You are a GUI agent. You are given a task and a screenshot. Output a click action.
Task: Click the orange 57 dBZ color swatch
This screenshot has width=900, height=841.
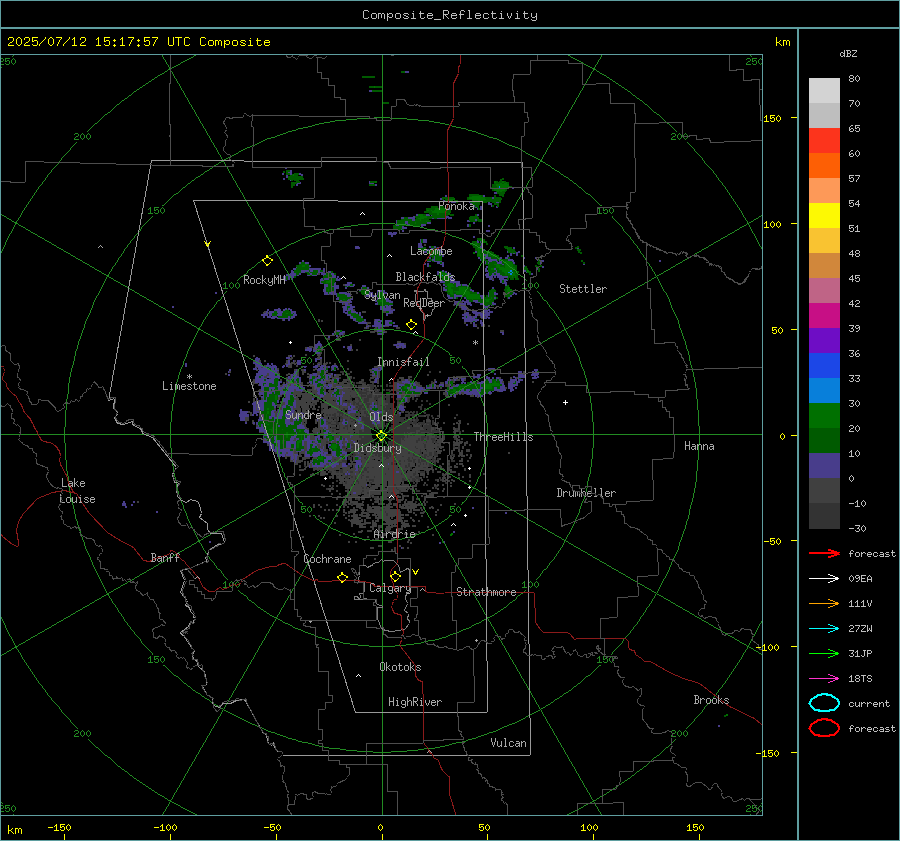tap(824, 165)
